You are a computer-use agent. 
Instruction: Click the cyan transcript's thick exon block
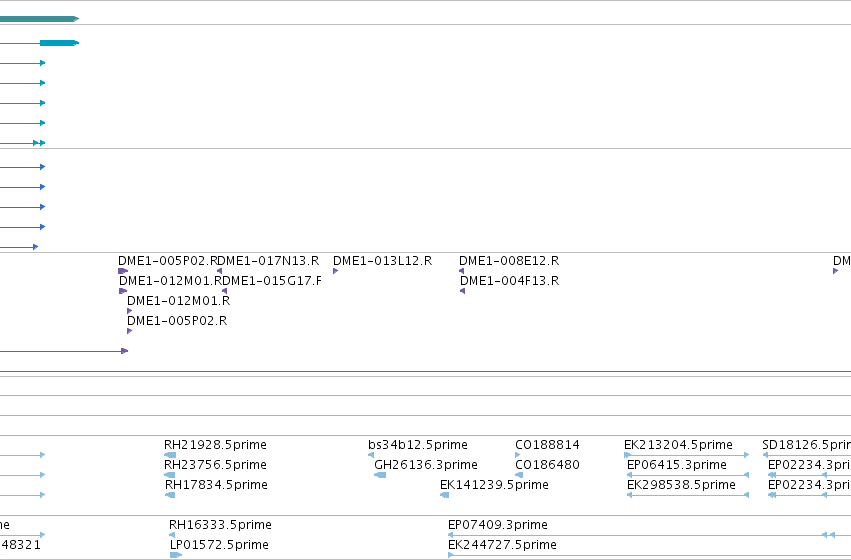pos(59,43)
